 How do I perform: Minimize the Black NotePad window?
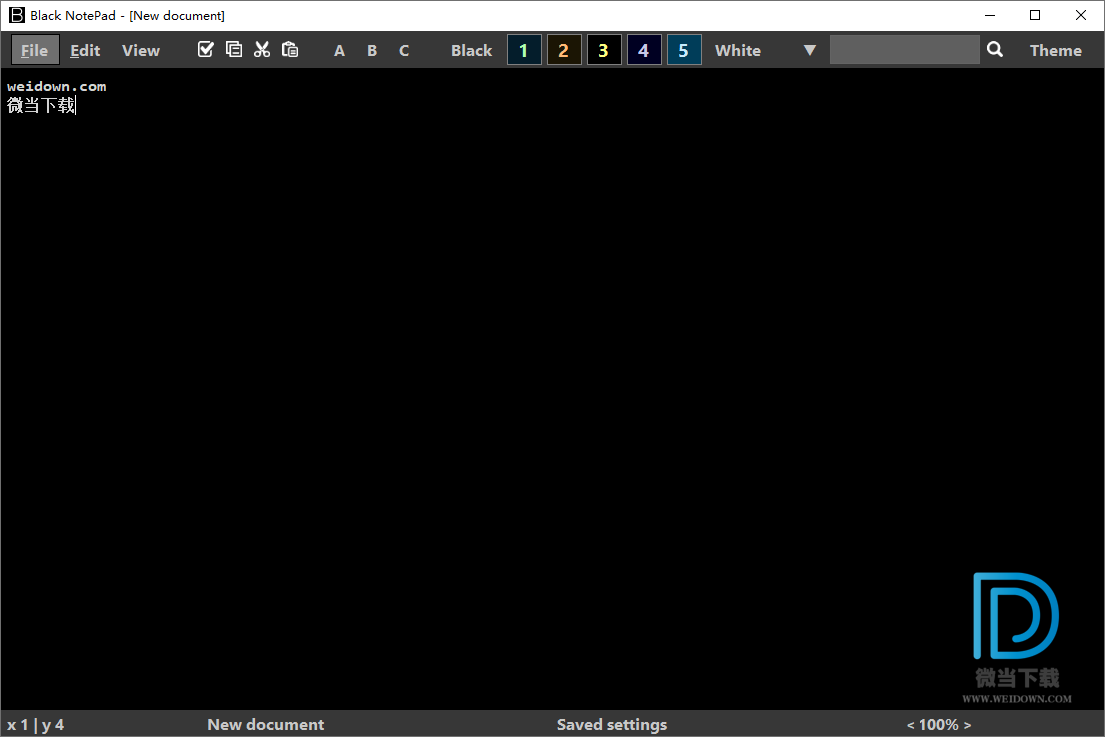pyautogui.click(x=990, y=15)
